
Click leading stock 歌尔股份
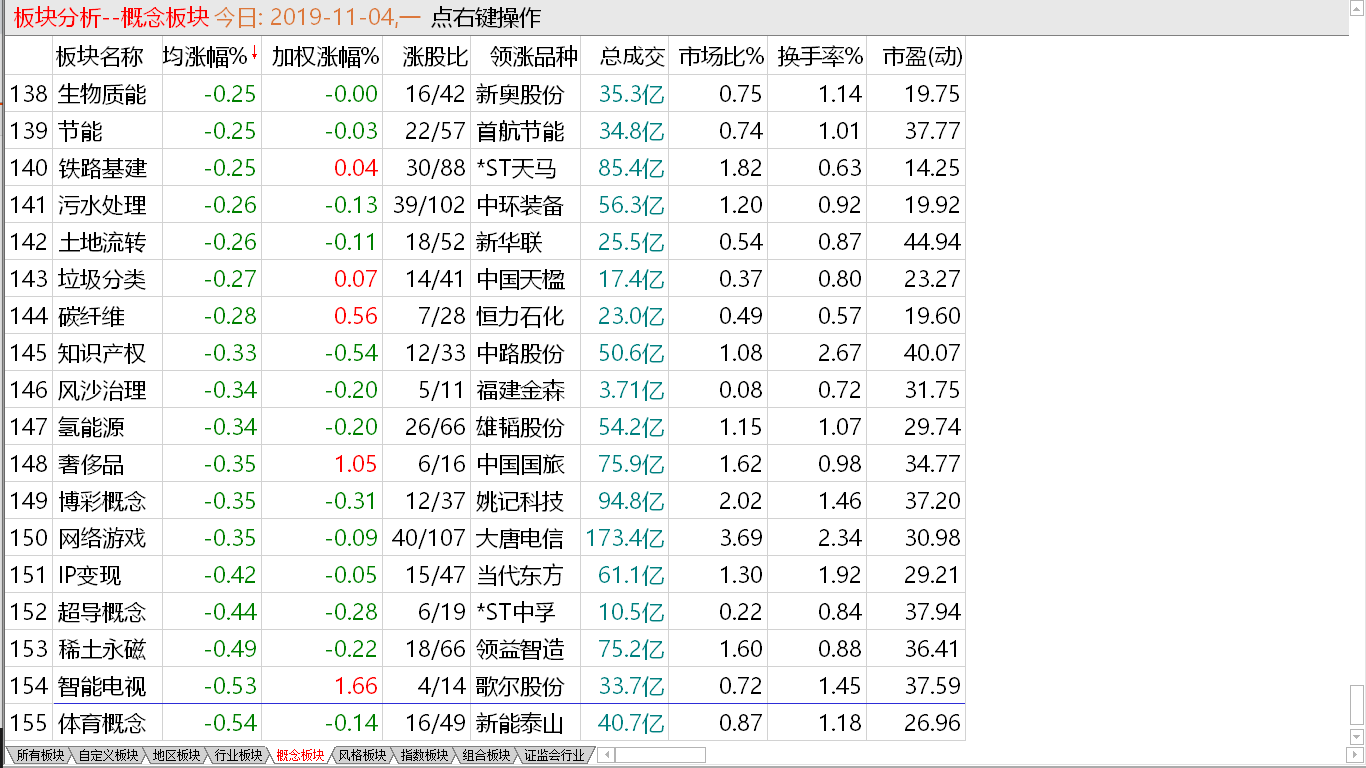pyautogui.click(x=520, y=686)
